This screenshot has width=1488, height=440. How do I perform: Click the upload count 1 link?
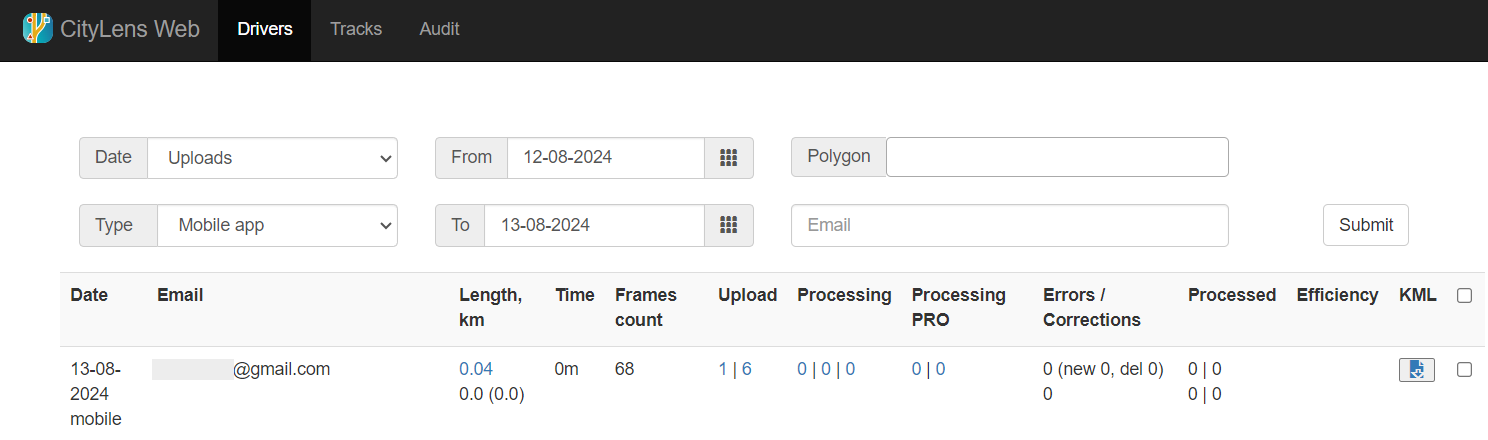coord(723,369)
